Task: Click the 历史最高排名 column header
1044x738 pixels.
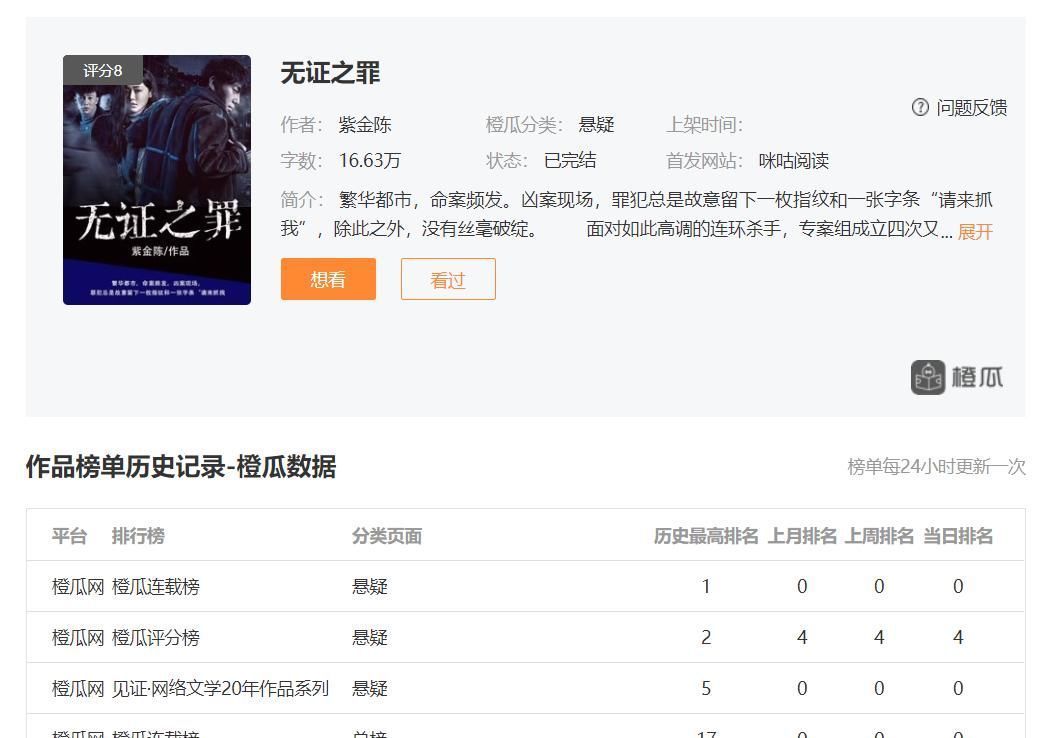Action: (x=706, y=536)
